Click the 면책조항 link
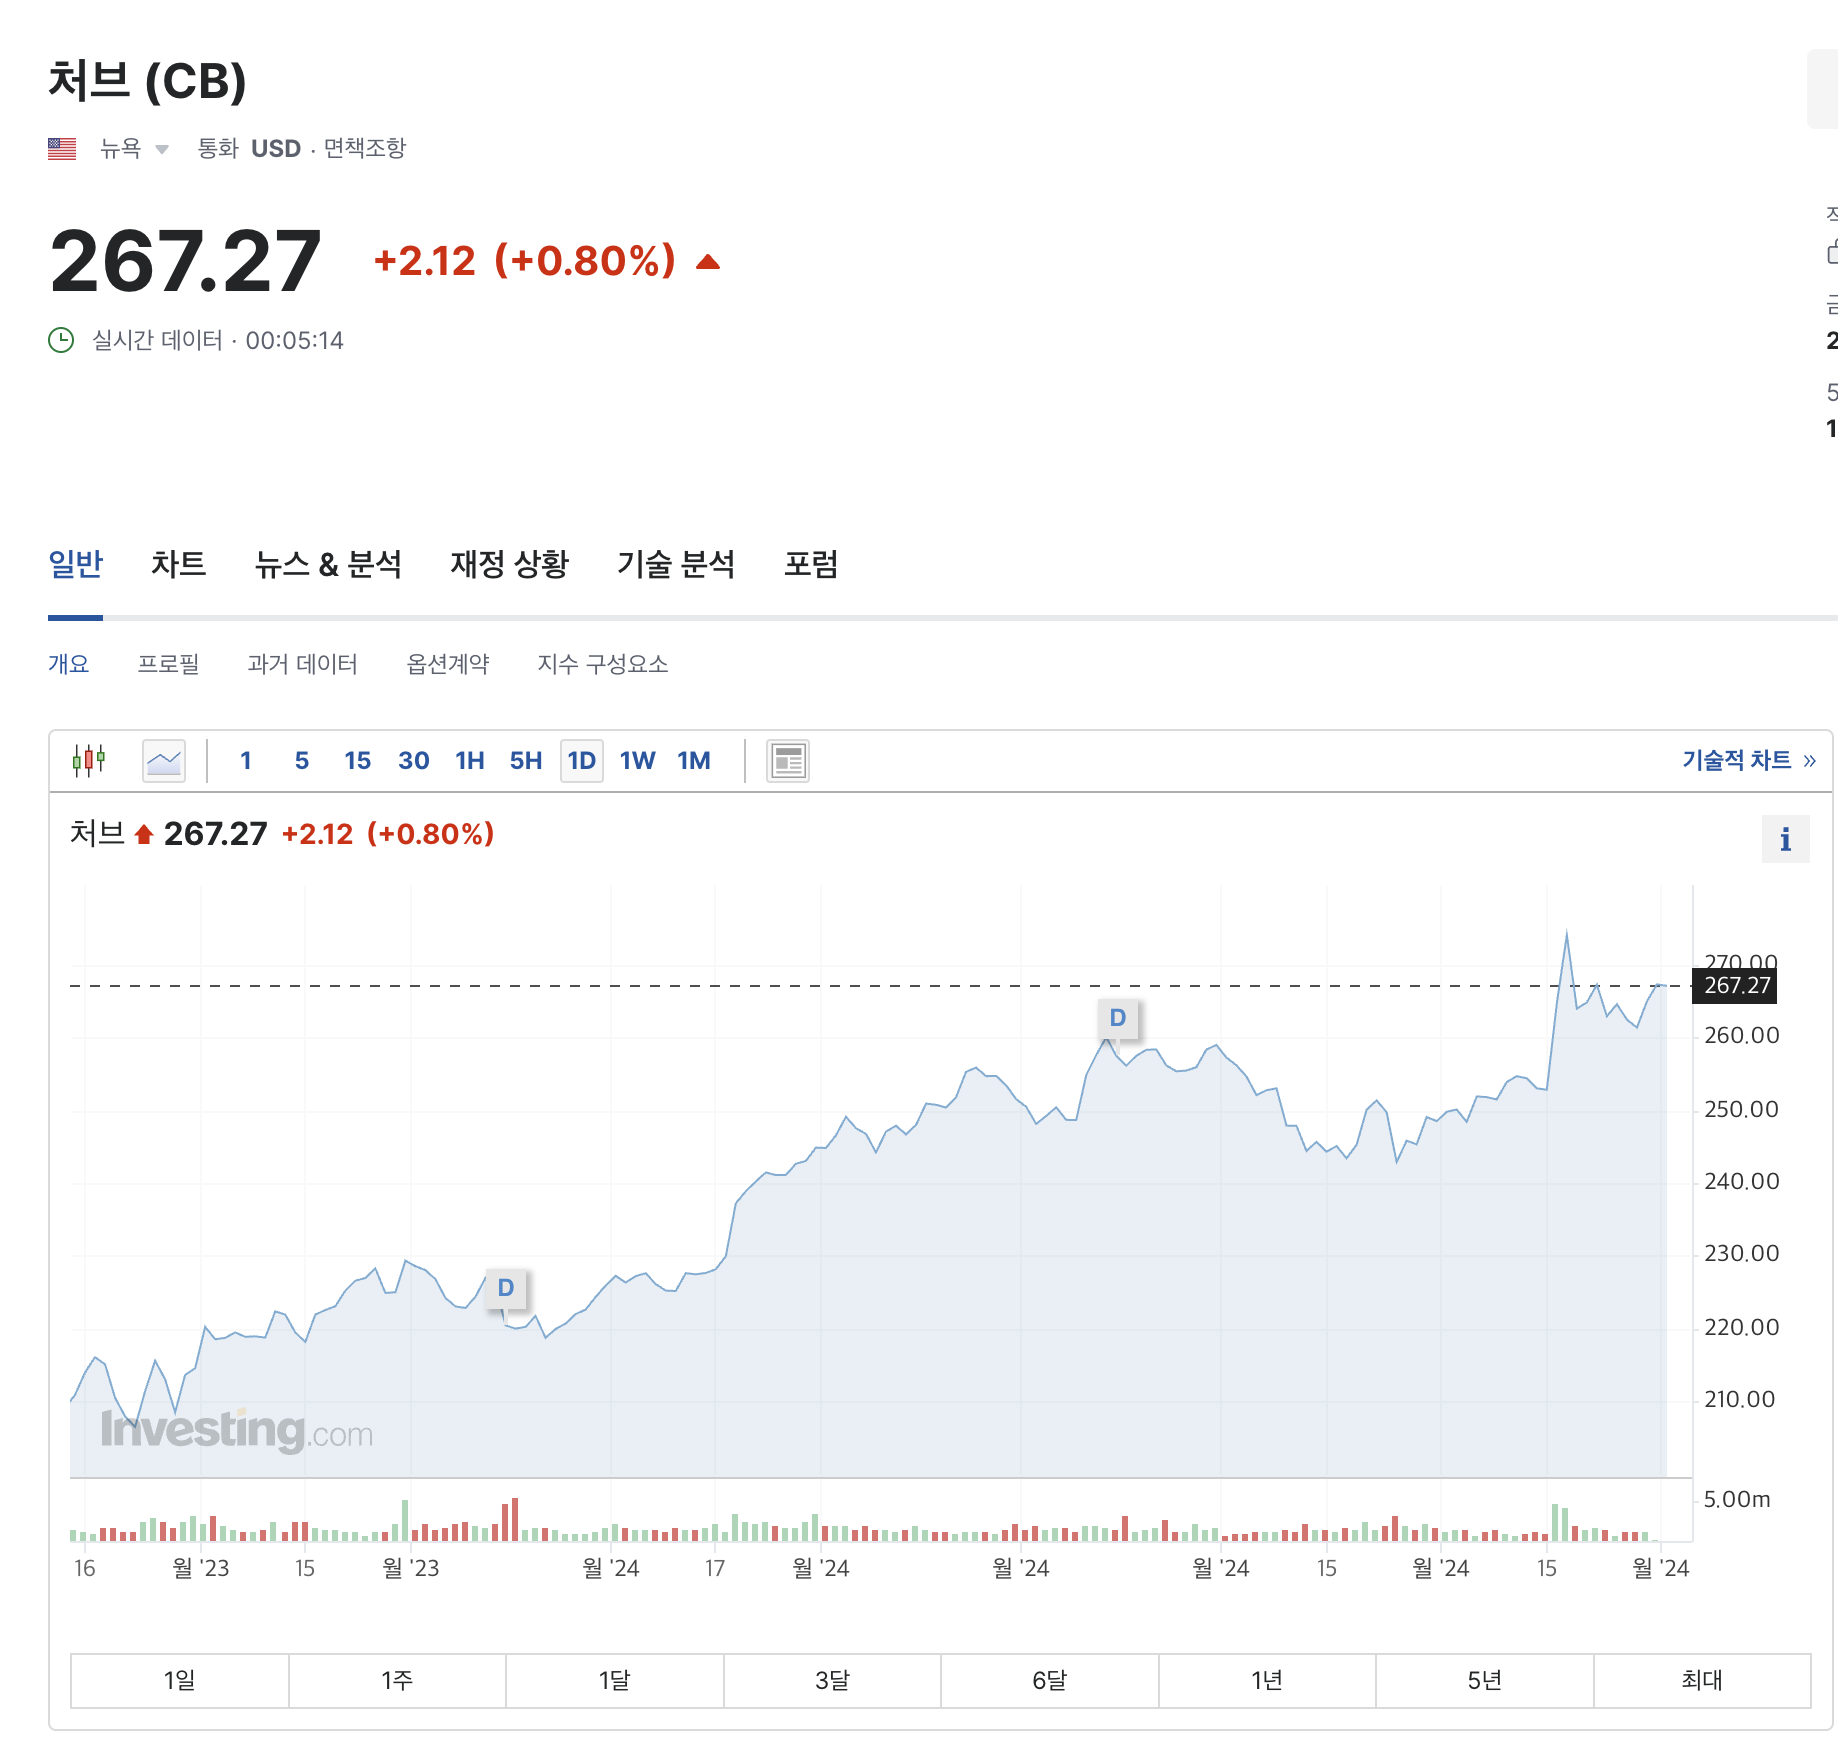The width and height of the screenshot is (1838, 1756). point(365,148)
